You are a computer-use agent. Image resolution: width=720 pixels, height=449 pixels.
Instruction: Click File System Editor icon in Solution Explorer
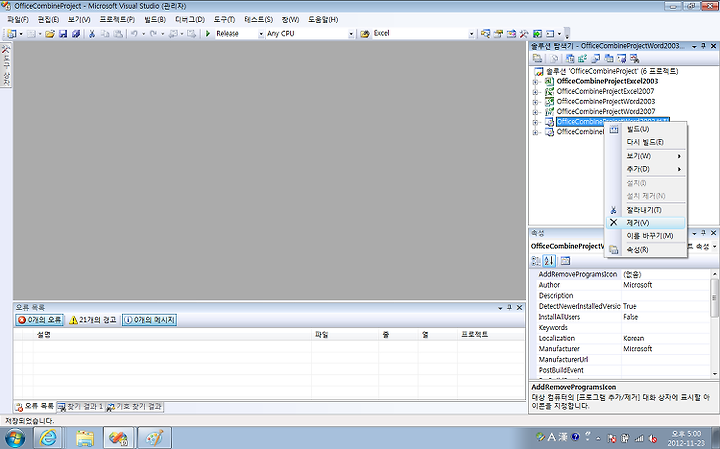point(570,58)
